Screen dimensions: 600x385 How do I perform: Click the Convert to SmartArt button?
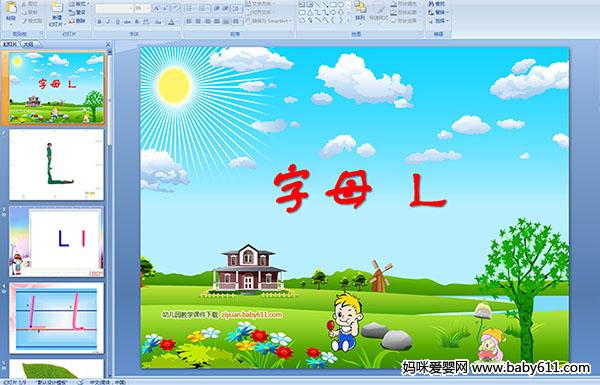[267, 21]
